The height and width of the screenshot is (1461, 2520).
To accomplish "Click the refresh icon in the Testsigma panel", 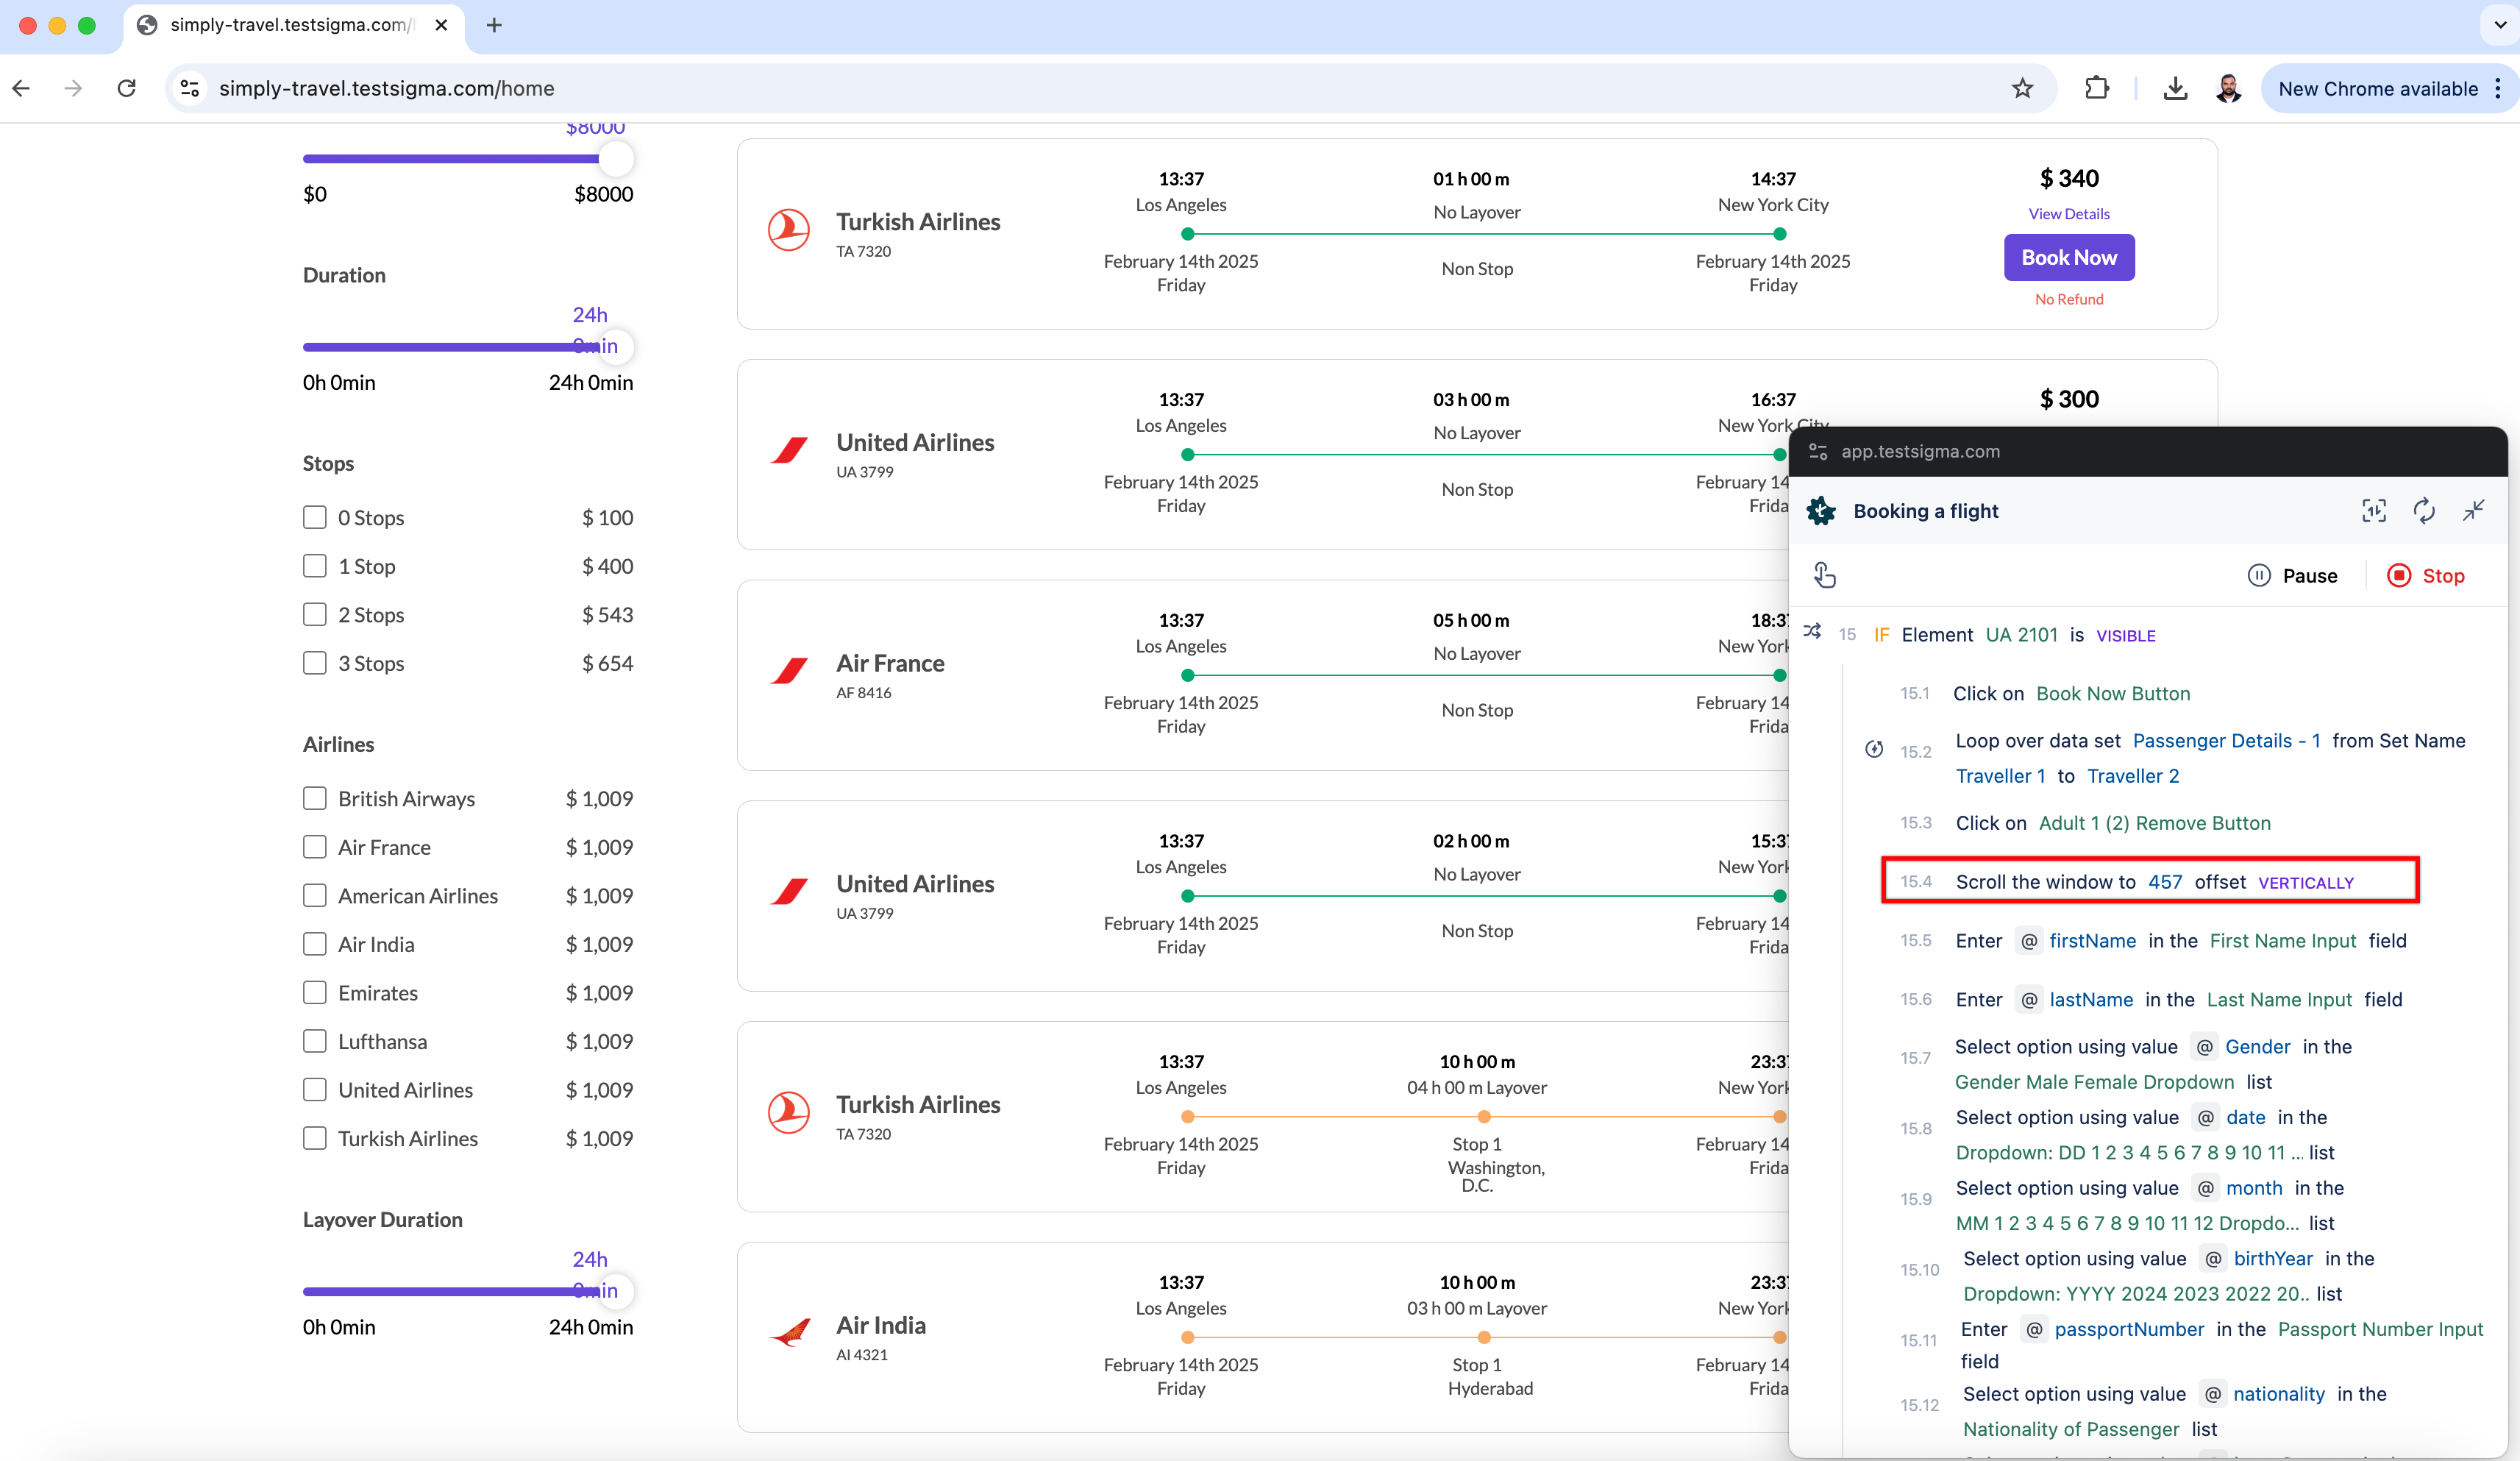I will 2424,510.
